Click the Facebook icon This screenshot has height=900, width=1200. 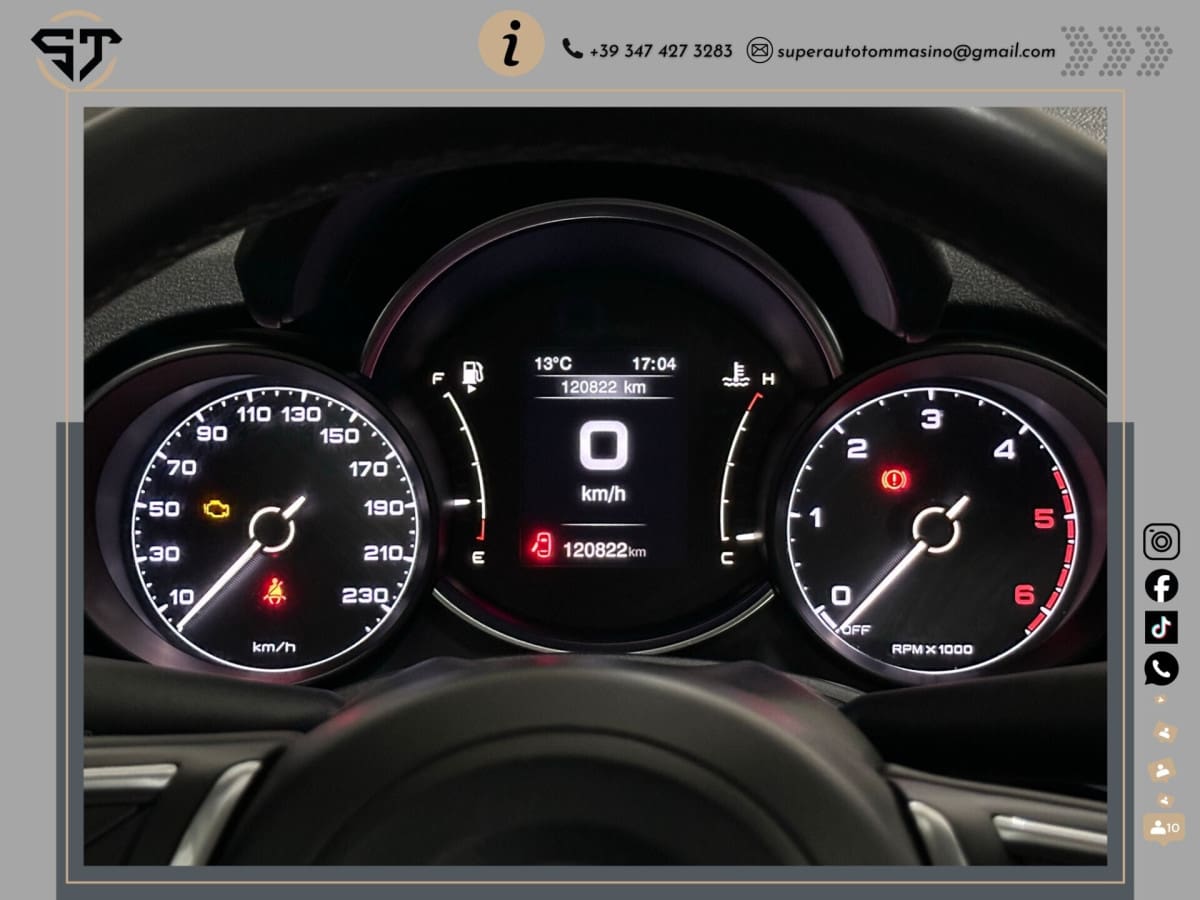(1161, 585)
